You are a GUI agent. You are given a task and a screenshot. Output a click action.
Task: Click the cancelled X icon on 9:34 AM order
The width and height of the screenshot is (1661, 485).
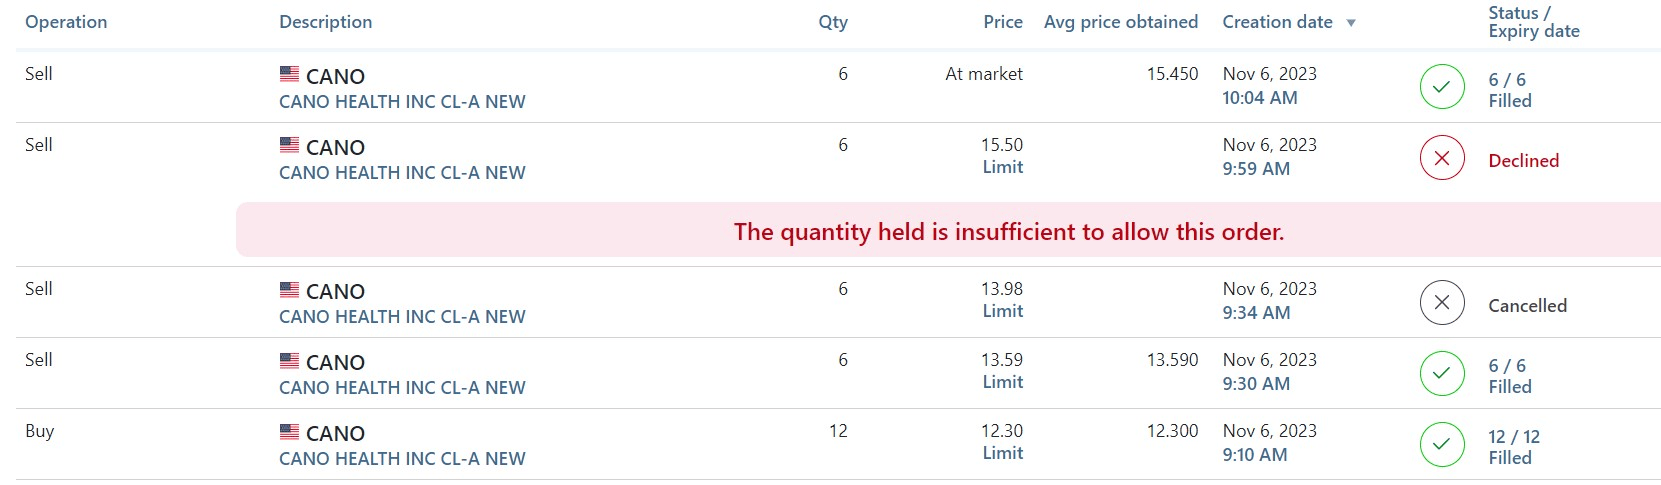[x=1441, y=303]
